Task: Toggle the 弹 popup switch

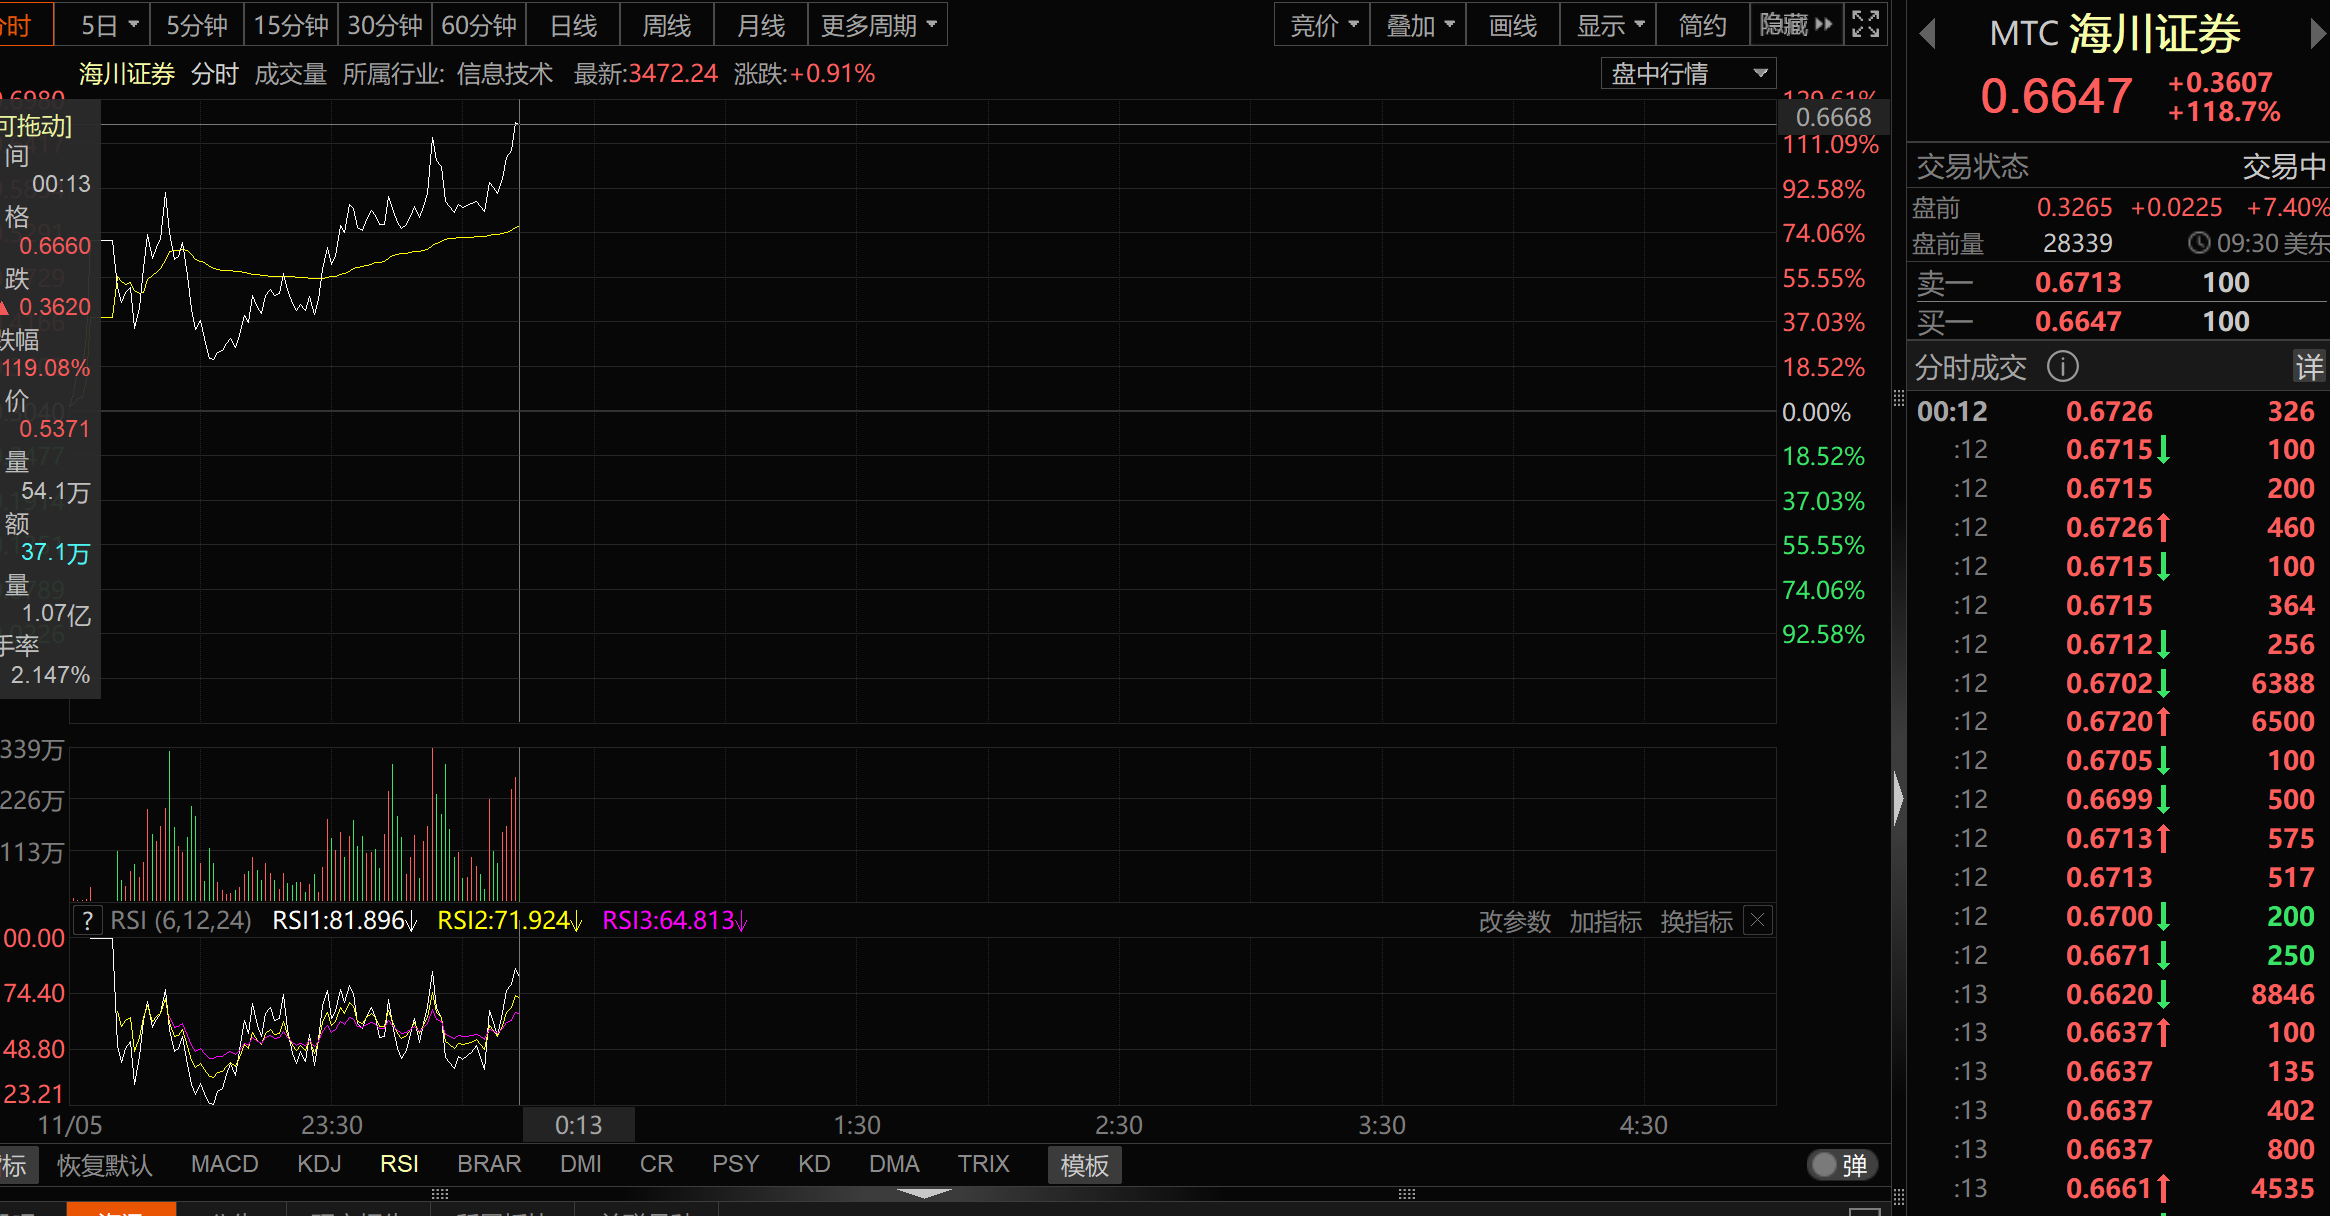Action: pos(1842,1165)
